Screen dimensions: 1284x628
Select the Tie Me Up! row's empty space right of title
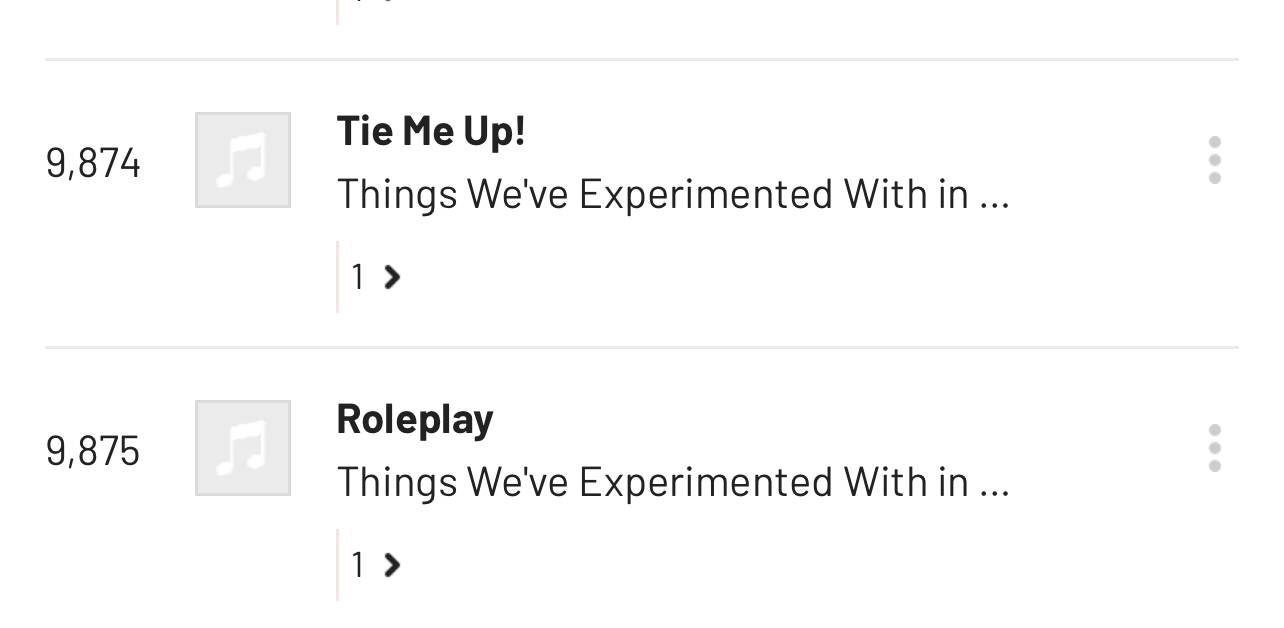[850, 131]
